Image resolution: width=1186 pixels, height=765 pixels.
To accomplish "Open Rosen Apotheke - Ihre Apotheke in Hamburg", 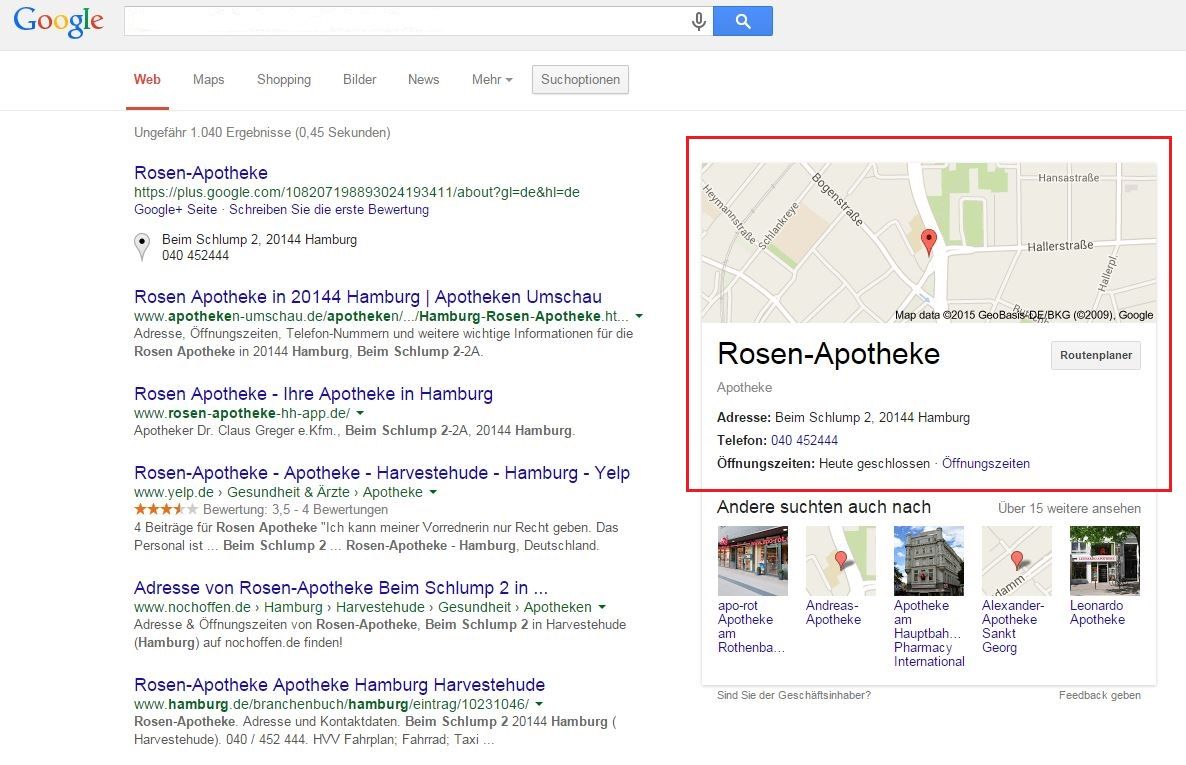I will click(x=313, y=393).
